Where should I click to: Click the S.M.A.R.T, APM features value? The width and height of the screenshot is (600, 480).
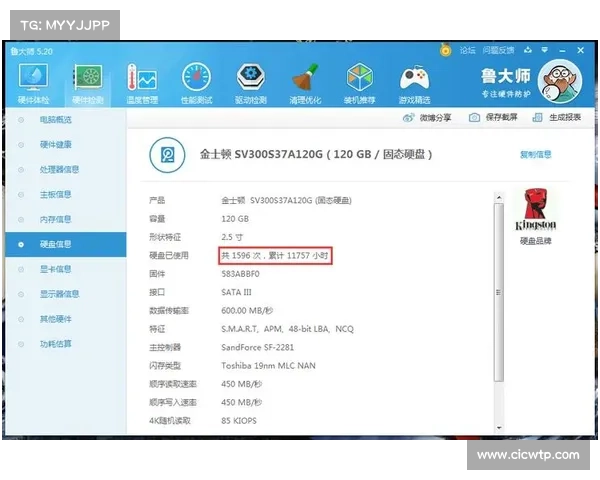[x=287, y=329]
